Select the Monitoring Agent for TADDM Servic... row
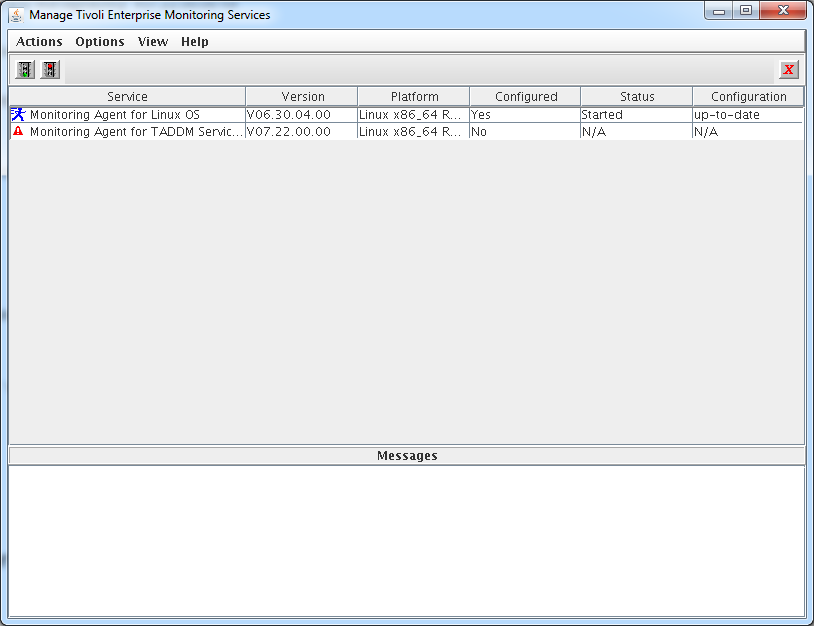Image resolution: width=814 pixels, height=626 pixels. 406,131
